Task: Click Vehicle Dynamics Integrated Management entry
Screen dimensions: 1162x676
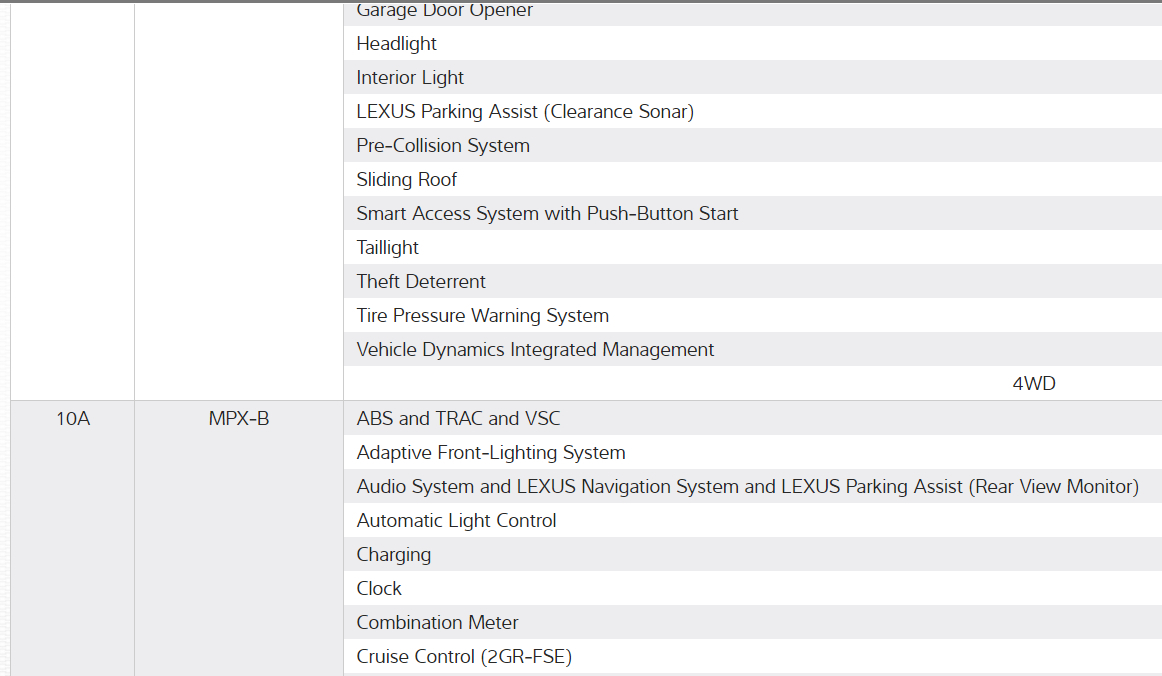Action: [535, 350]
